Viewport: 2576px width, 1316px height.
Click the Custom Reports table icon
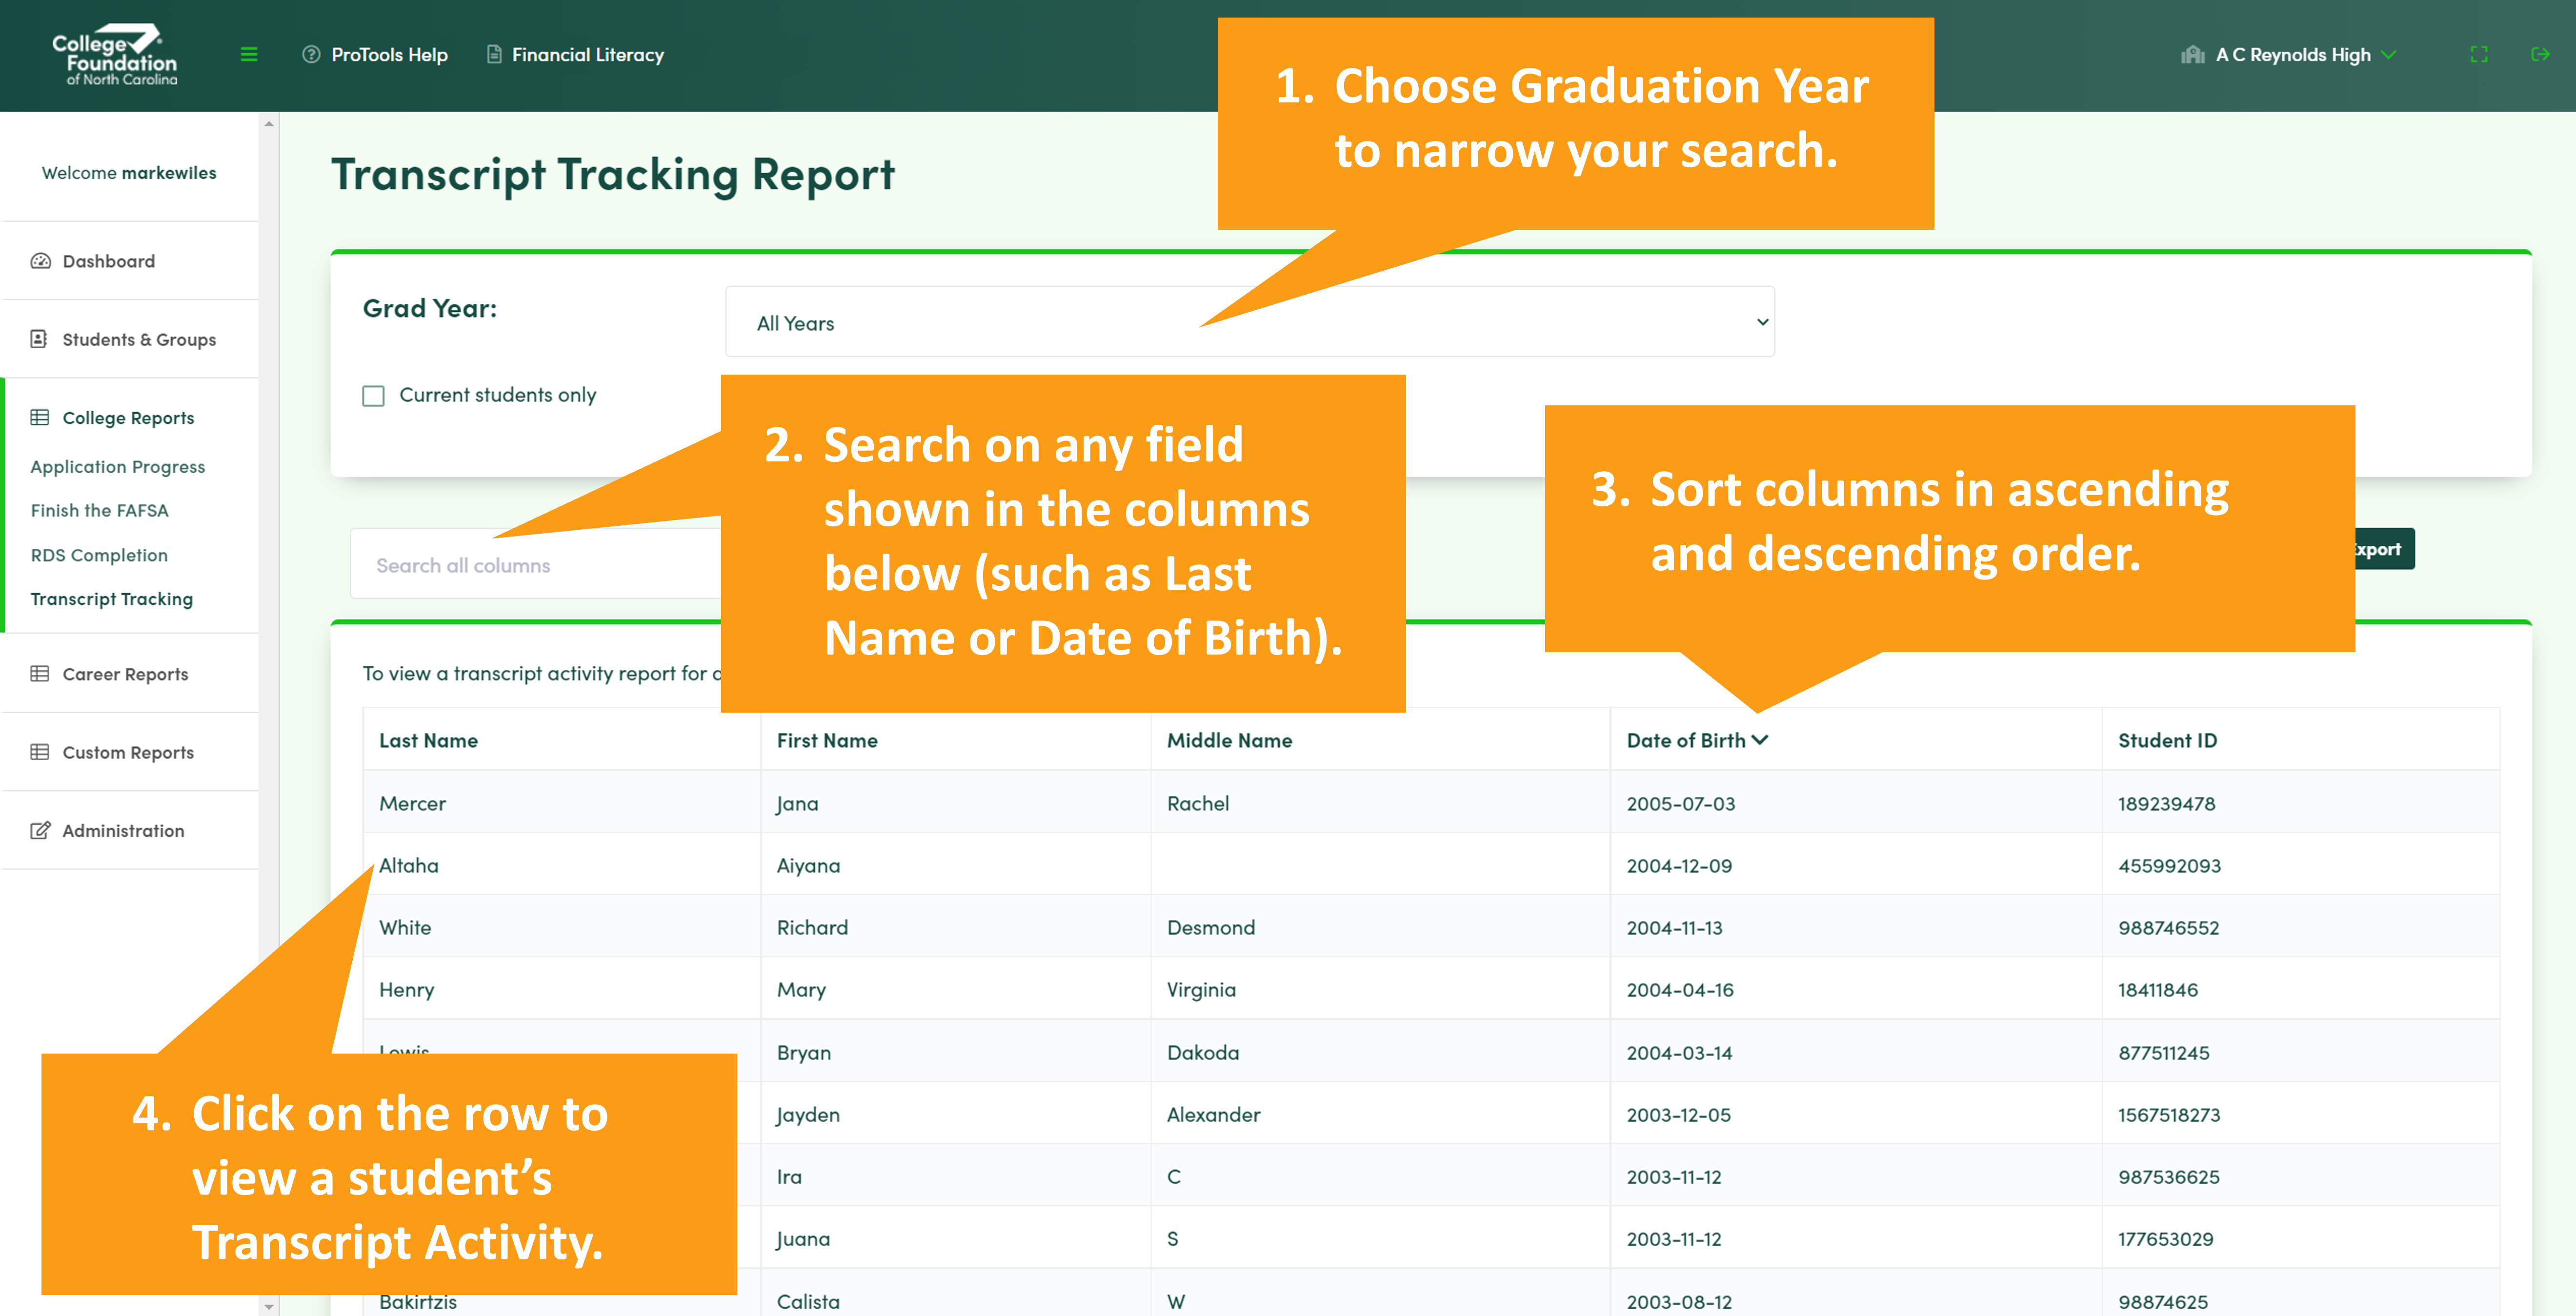pyautogui.click(x=39, y=752)
